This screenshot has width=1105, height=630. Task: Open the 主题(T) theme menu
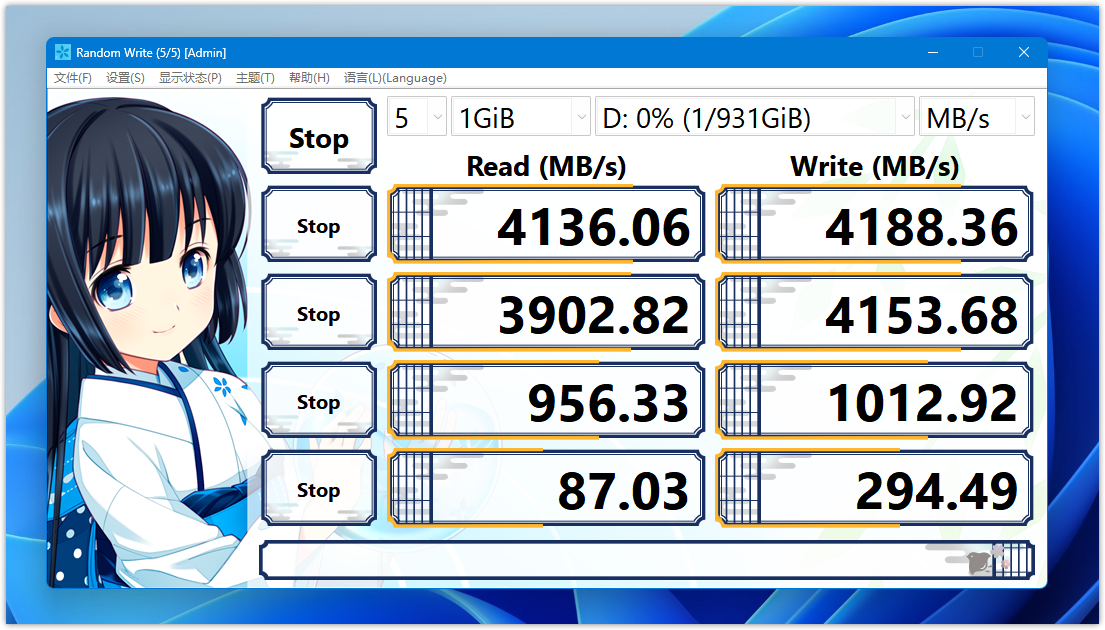[x=255, y=78]
